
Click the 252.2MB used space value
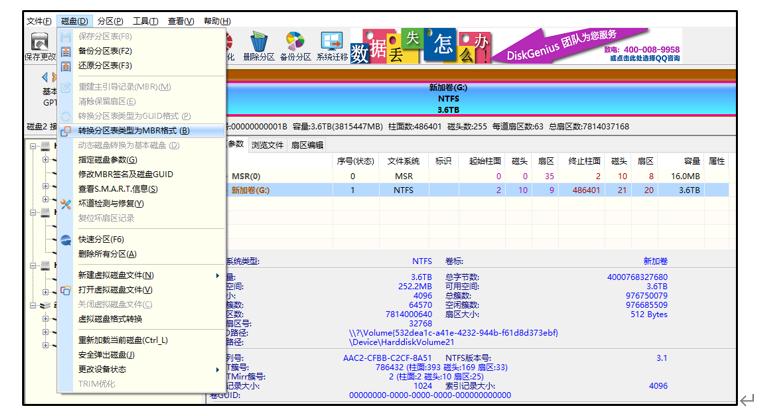click(415, 286)
